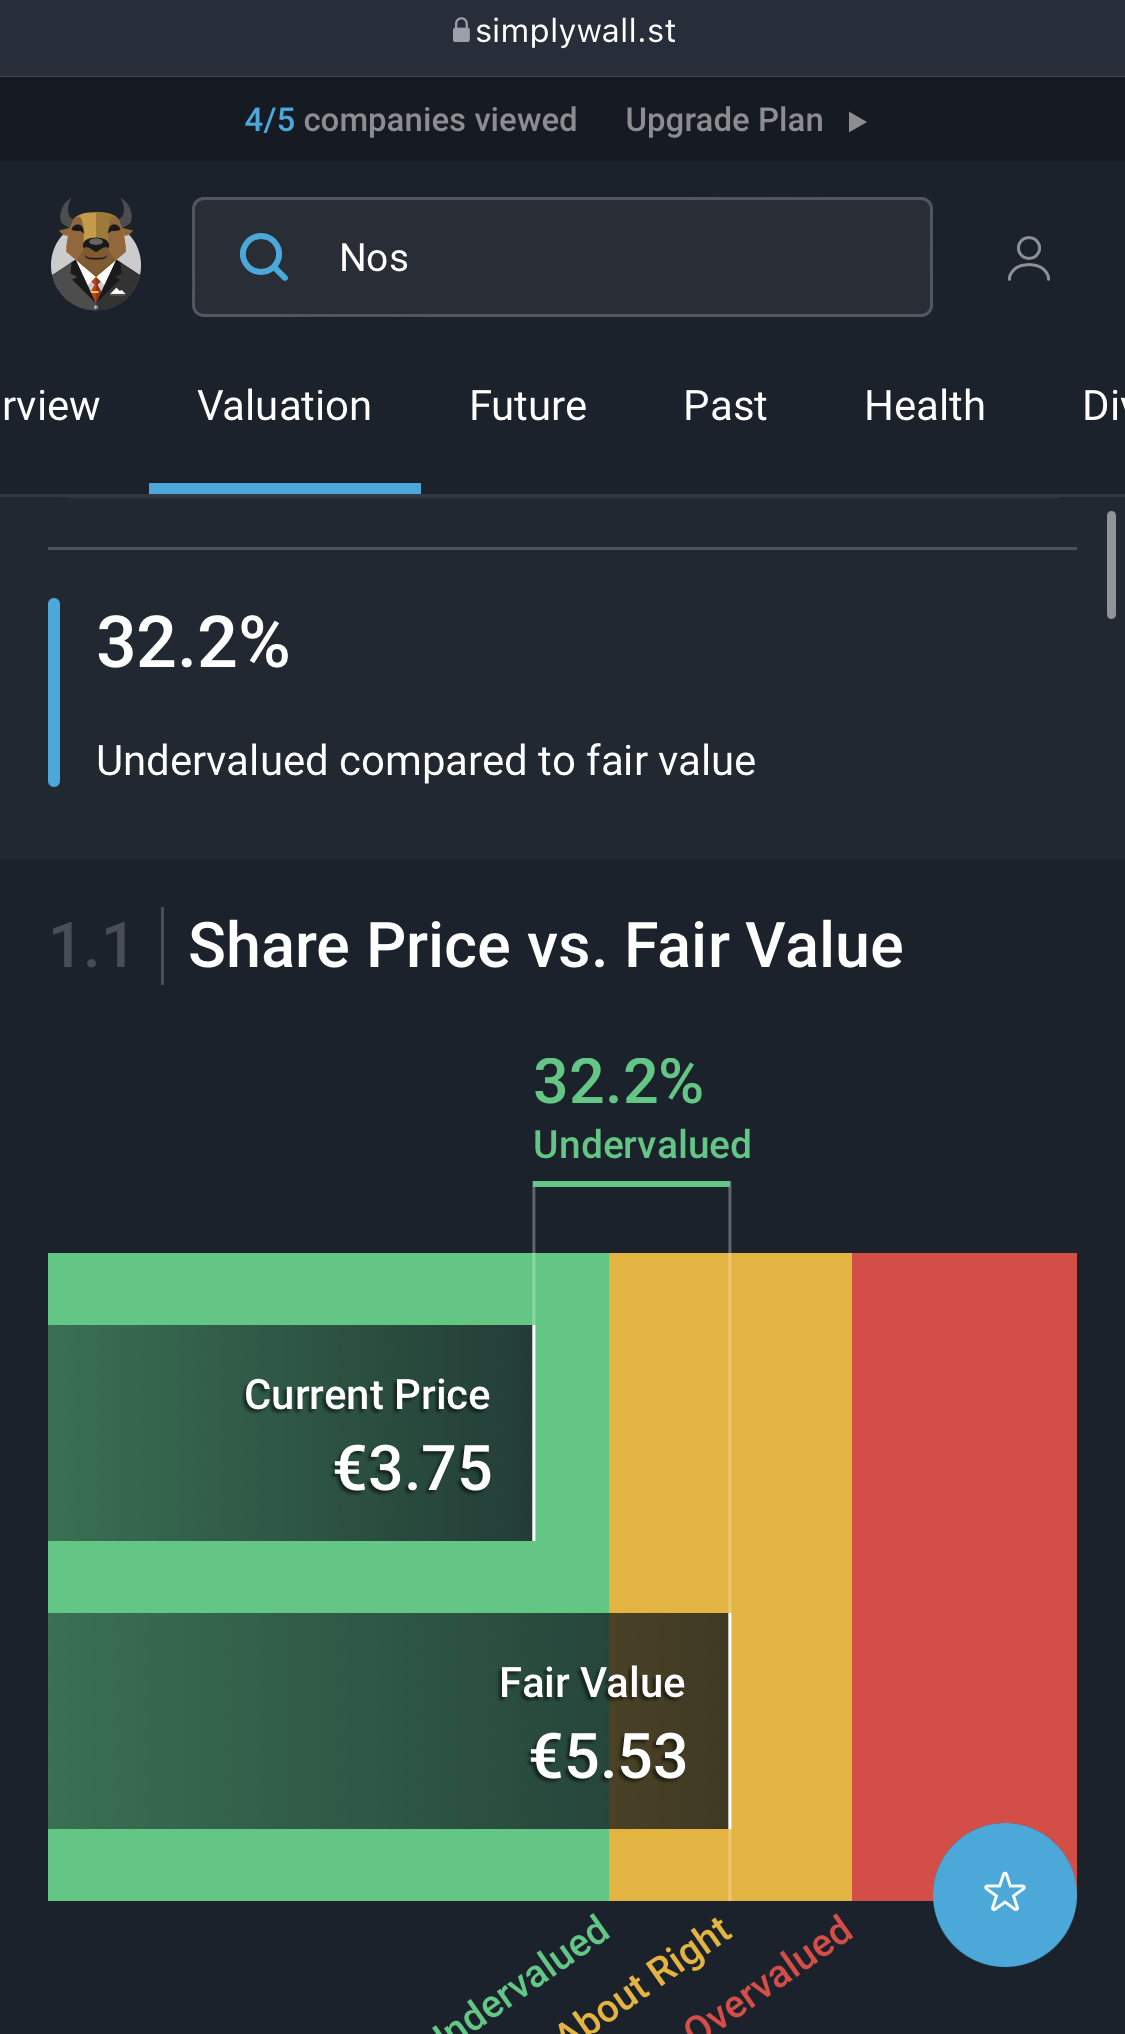Go to the partially visible Overview tab
The image size is (1125, 2034).
[50, 407]
